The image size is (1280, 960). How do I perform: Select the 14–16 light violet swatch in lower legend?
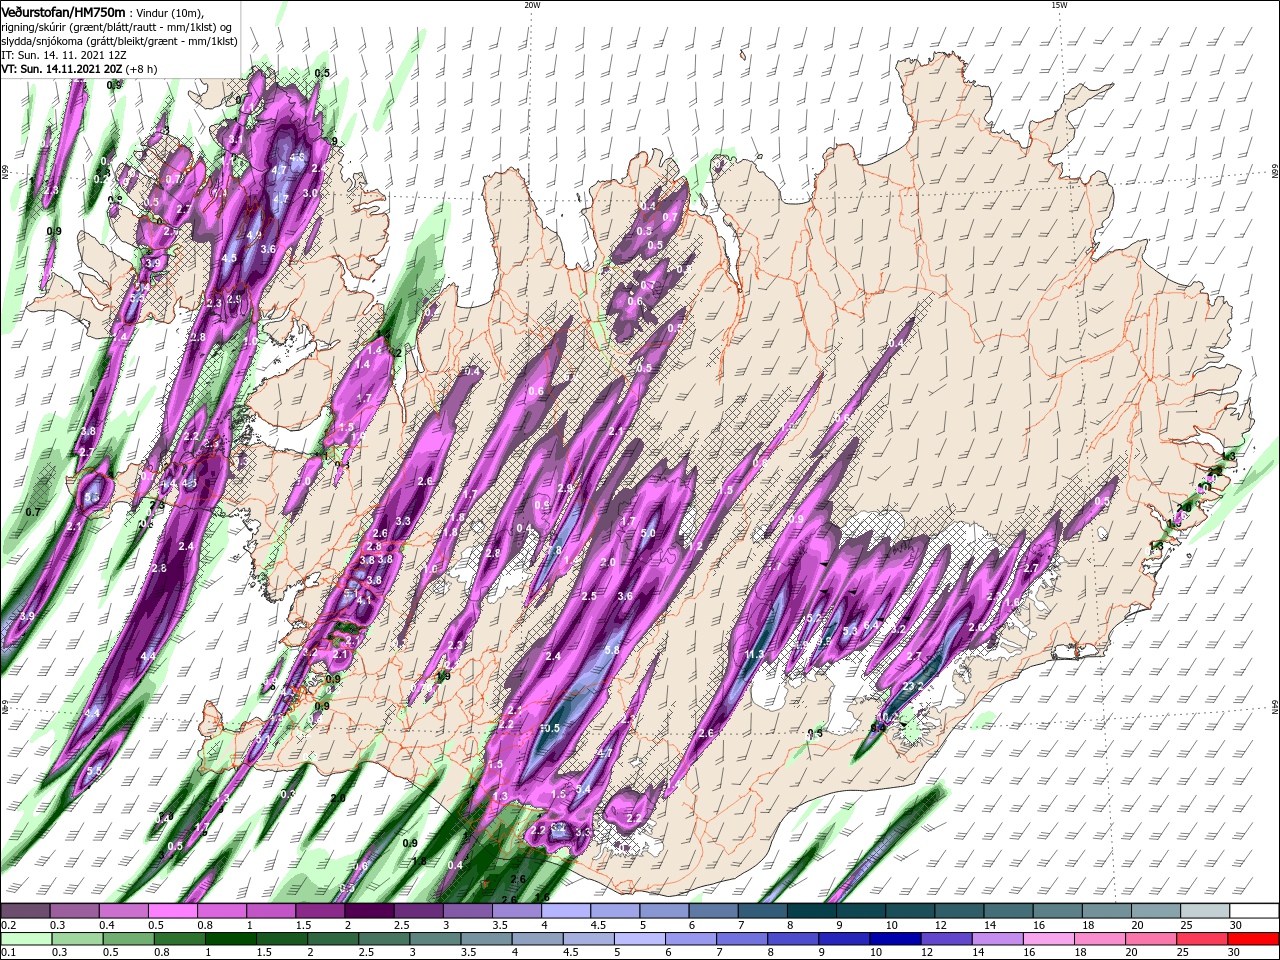(x=999, y=939)
